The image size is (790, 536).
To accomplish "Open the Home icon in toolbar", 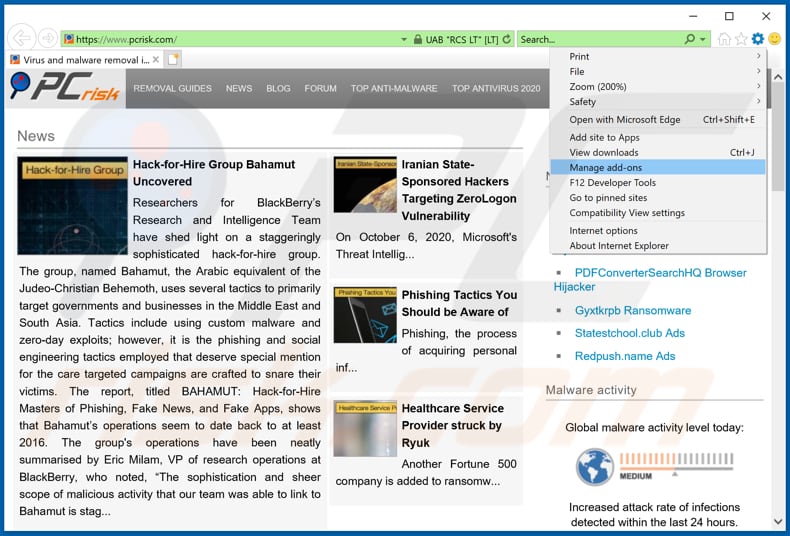I will click(x=724, y=39).
